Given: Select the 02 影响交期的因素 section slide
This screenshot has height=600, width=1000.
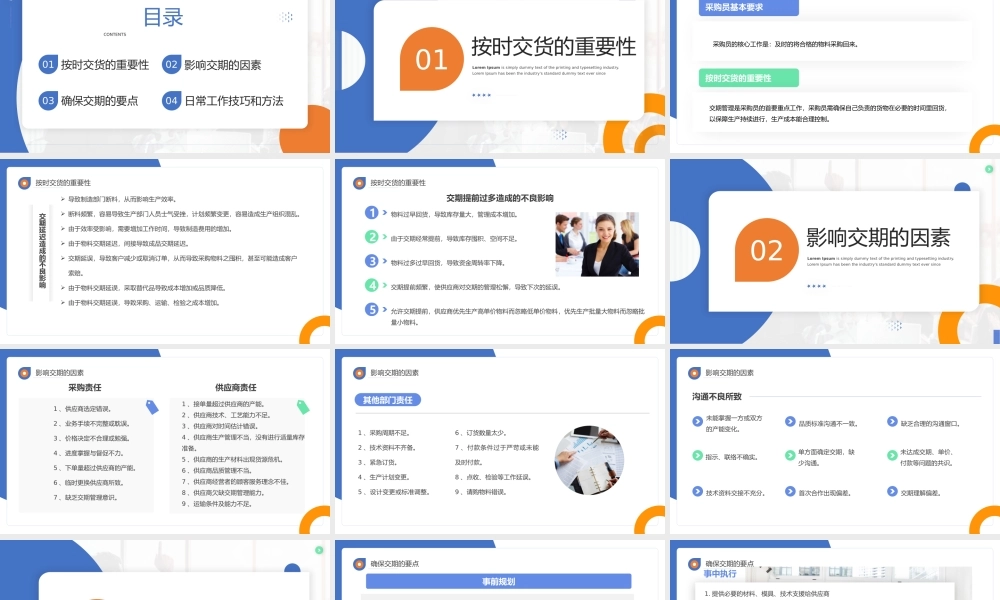Looking at the screenshot, I should pyautogui.click(x=835, y=251).
